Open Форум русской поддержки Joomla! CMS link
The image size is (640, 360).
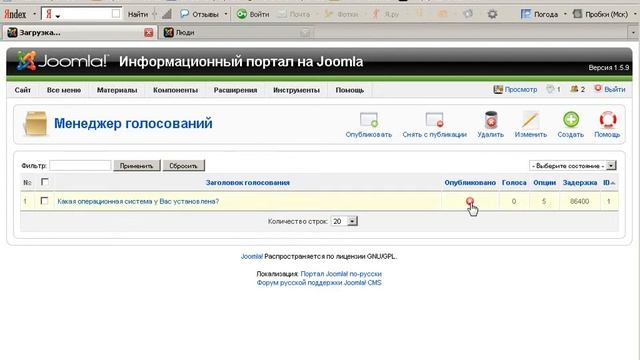click(x=319, y=282)
